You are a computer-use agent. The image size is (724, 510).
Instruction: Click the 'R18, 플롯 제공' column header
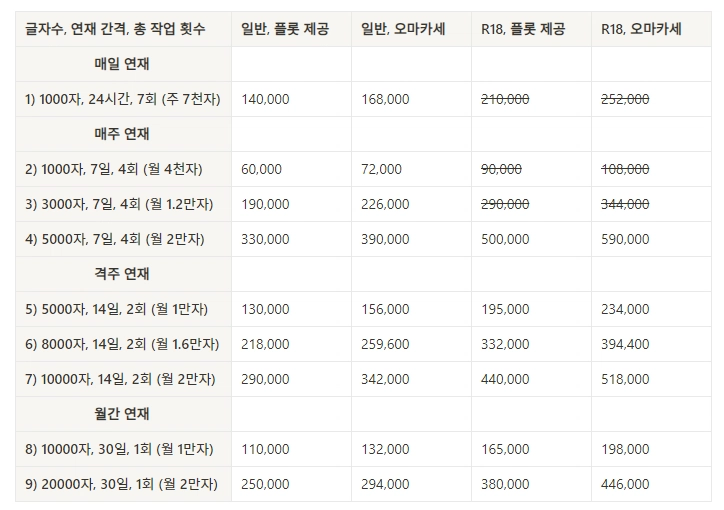523,29
